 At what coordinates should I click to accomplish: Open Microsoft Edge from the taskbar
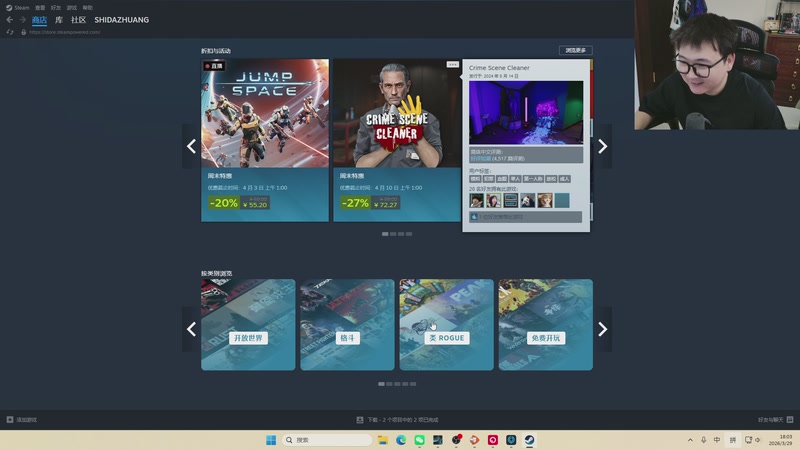[x=401, y=440]
